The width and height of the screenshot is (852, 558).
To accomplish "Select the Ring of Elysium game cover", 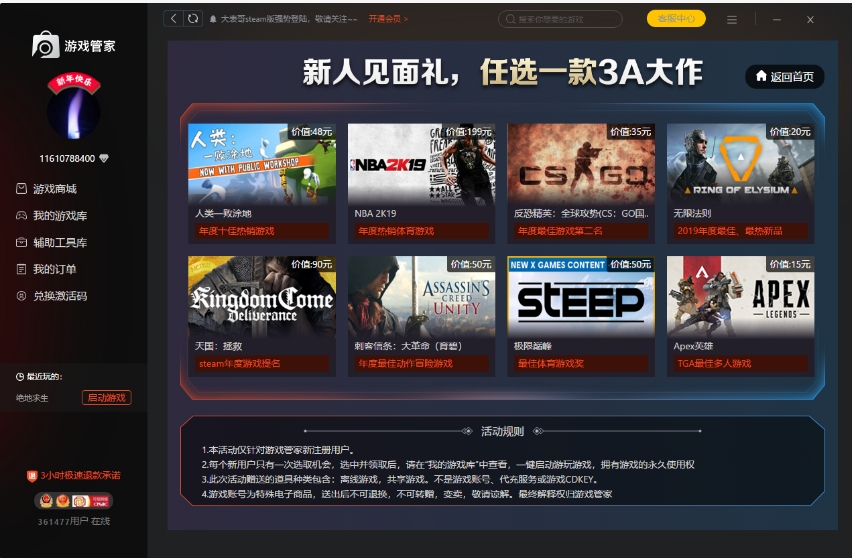I will click(740, 164).
